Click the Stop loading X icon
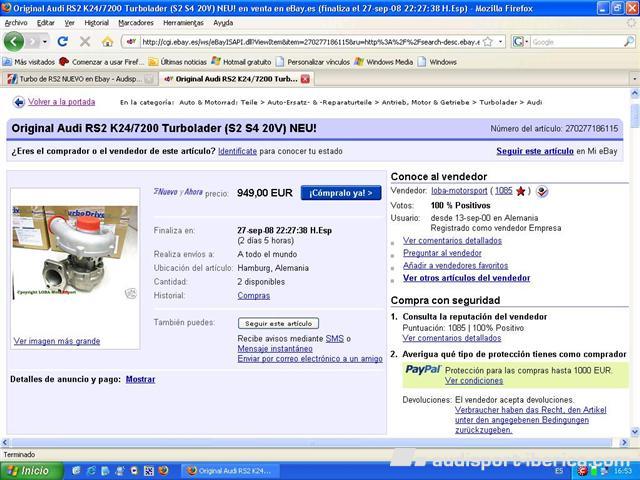 [85, 41]
